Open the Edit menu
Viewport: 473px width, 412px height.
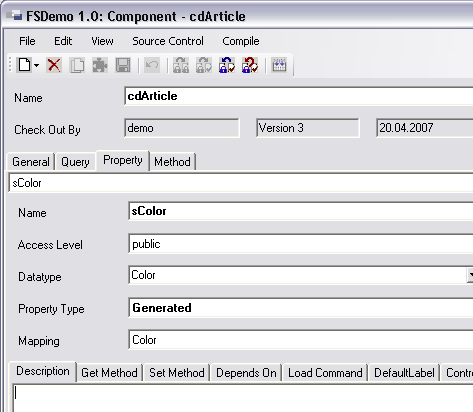63,41
